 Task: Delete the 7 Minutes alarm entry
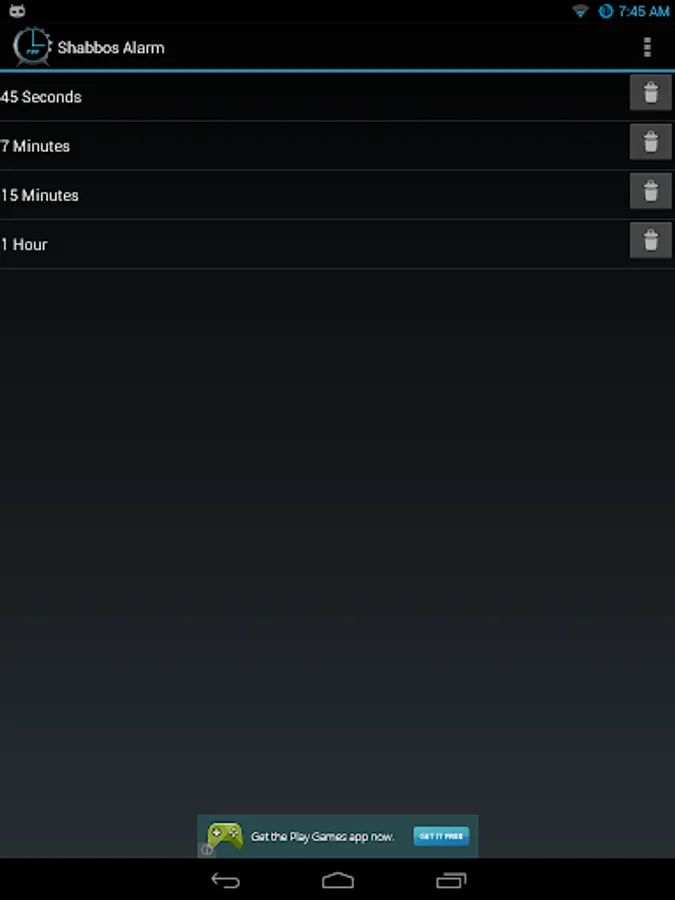coord(650,142)
